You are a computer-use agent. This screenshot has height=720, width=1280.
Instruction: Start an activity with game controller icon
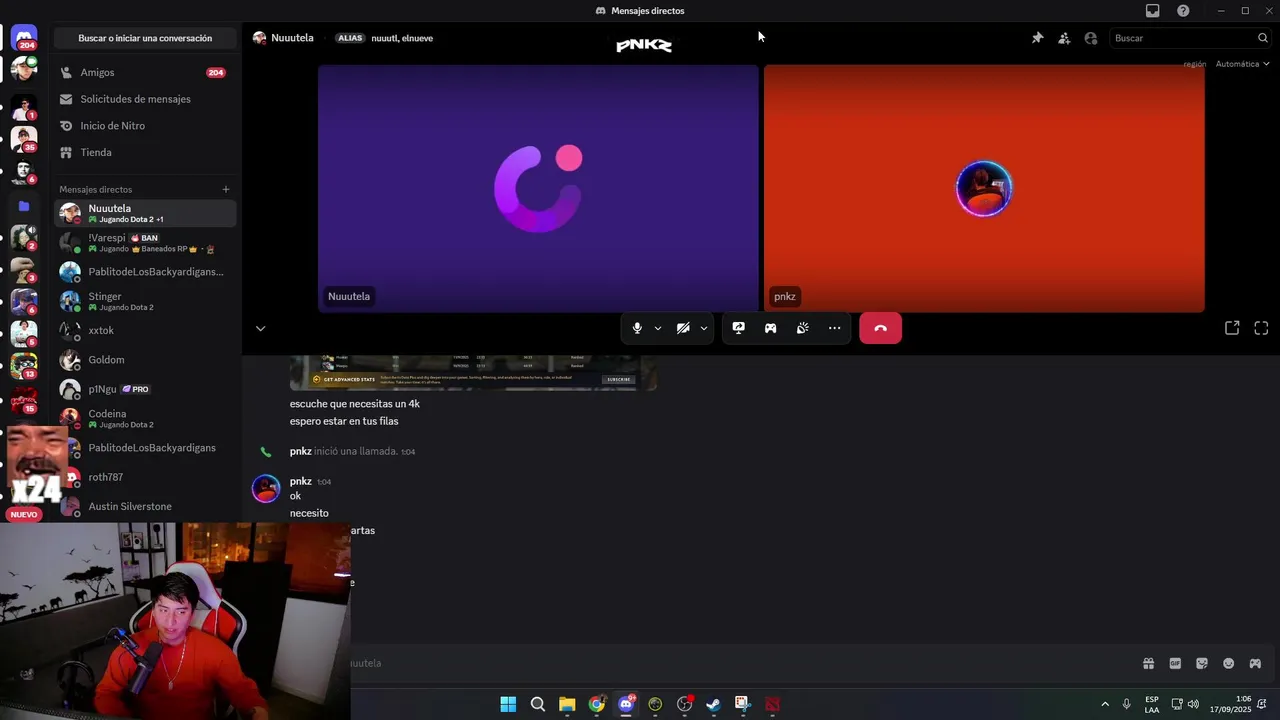click(770, 328)
